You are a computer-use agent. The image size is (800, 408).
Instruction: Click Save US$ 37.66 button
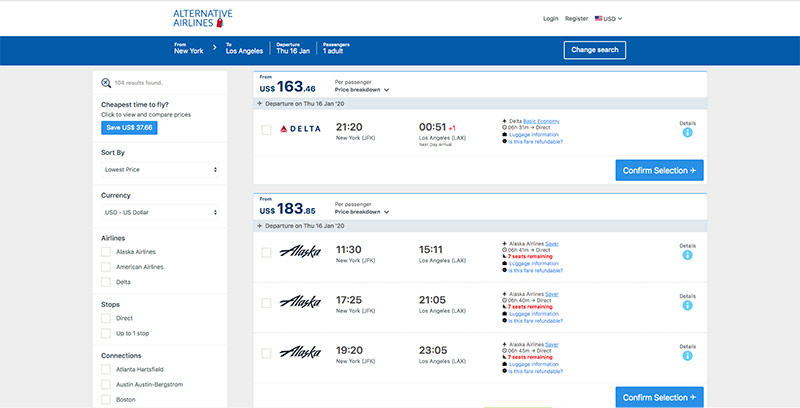click(x=129, y=128)
